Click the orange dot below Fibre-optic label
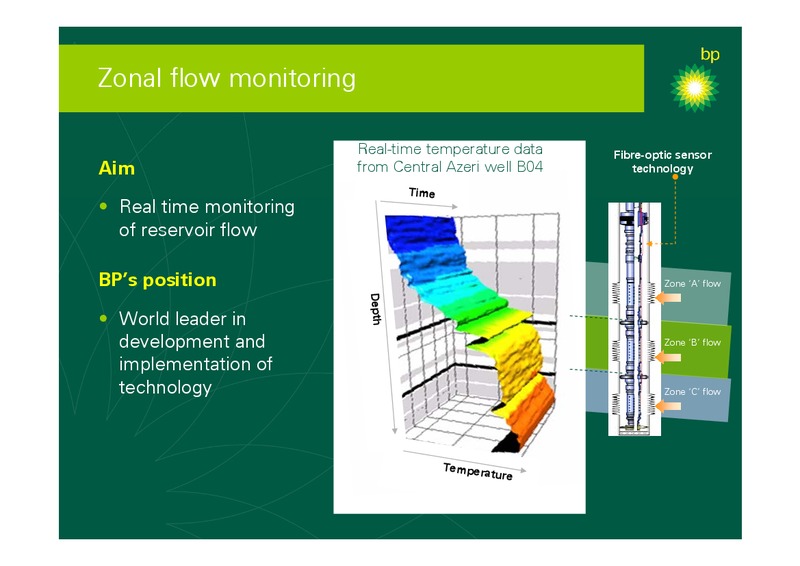The height and width of the screenshot is (566, 800). coord(675,177)
